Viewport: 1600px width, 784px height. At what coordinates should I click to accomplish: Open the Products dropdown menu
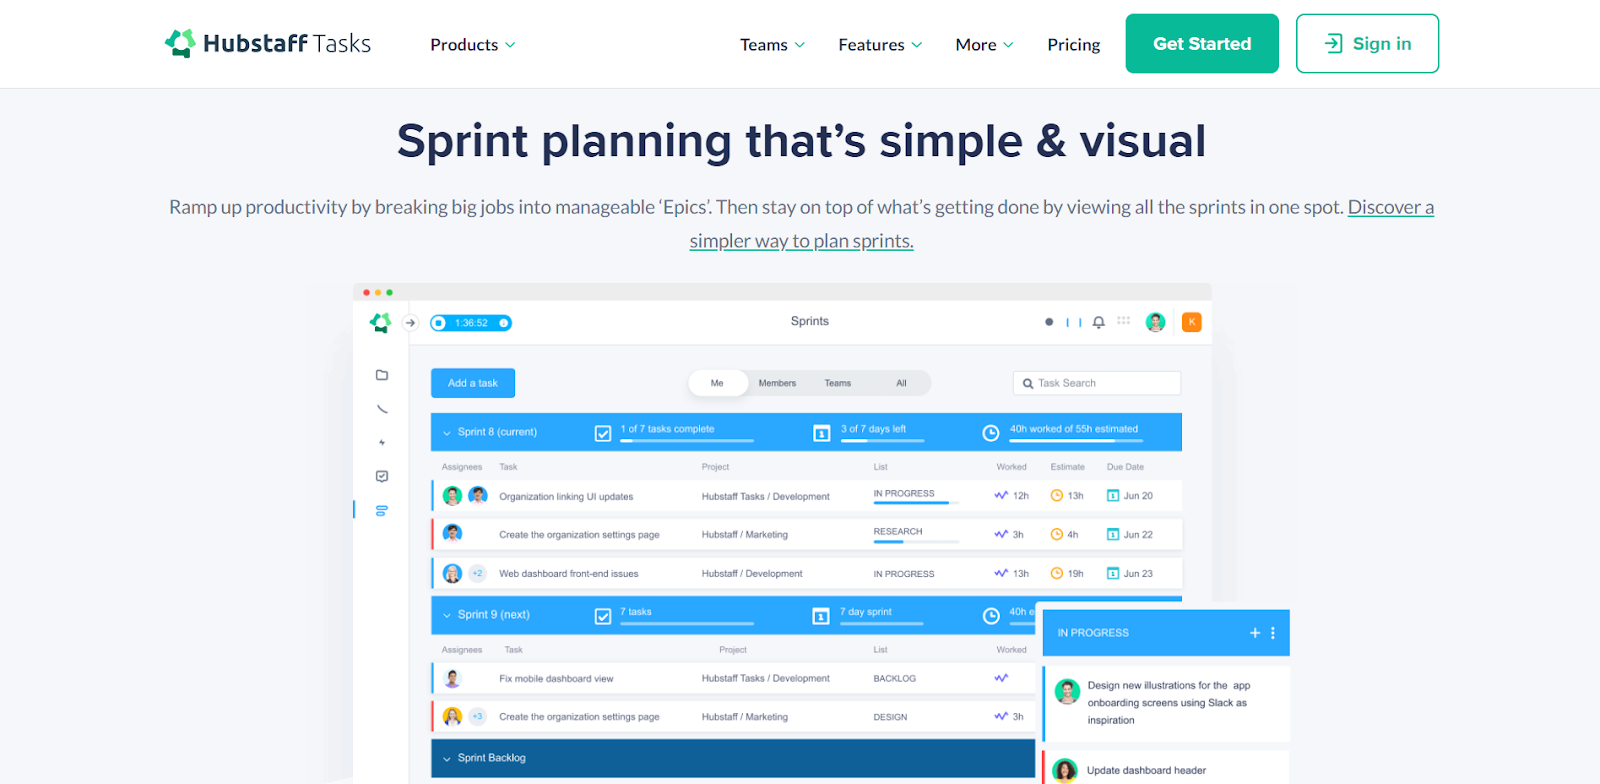473,45
